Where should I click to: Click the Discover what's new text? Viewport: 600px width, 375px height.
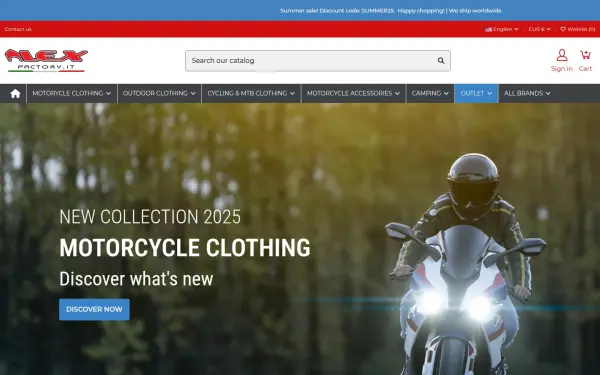pyautogui.click(x=136, y=279)
